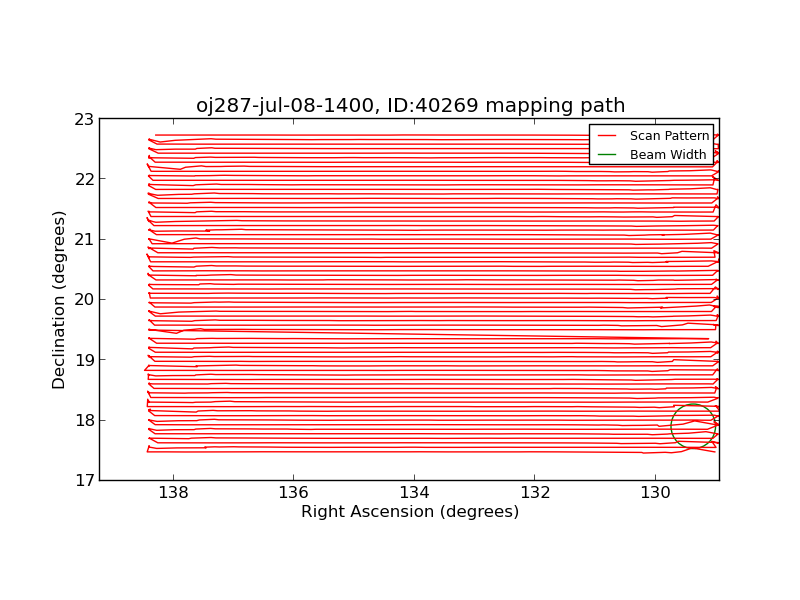This screenshot has width=800, height=600.
Task: Click the y-axis tick label 23
Action: pyautogui.click(x=85, y=119)
